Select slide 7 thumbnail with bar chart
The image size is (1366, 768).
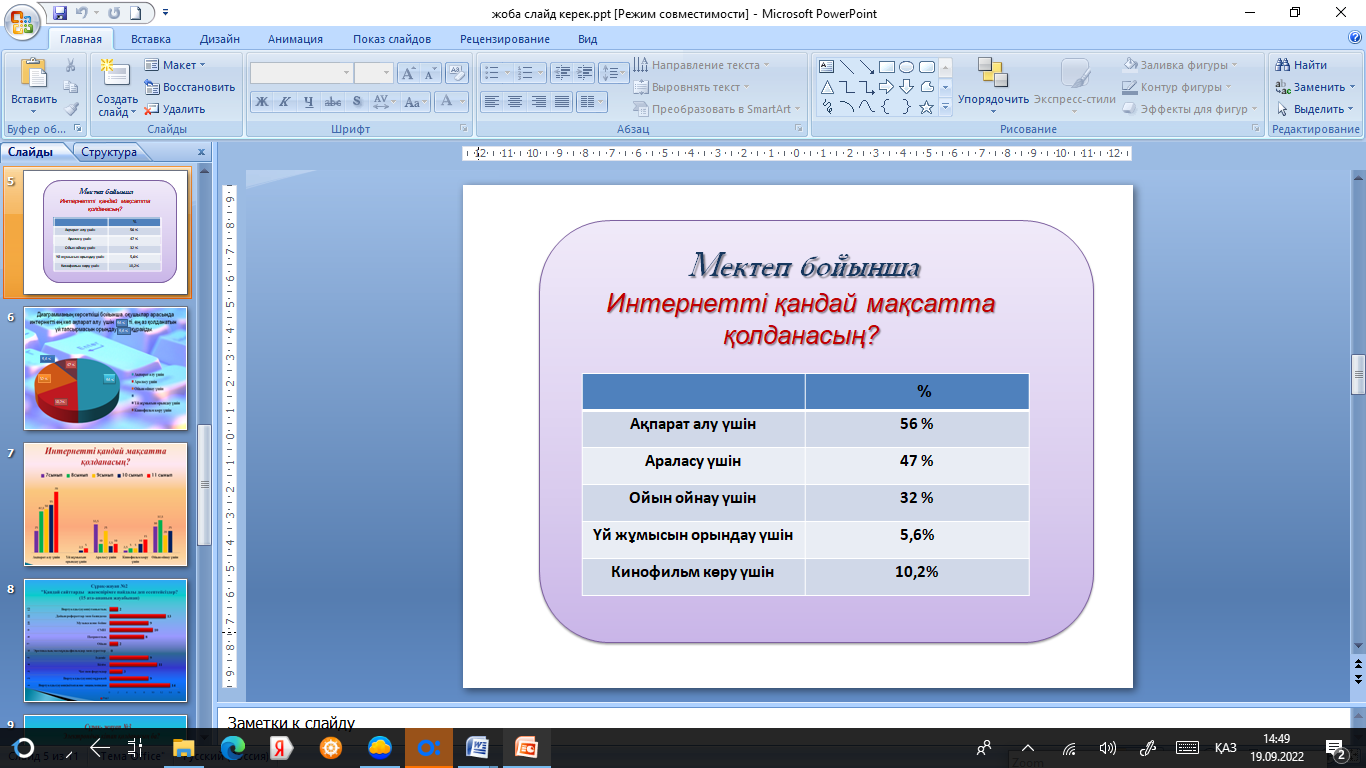pyautogui.click(x=105, y=505)
